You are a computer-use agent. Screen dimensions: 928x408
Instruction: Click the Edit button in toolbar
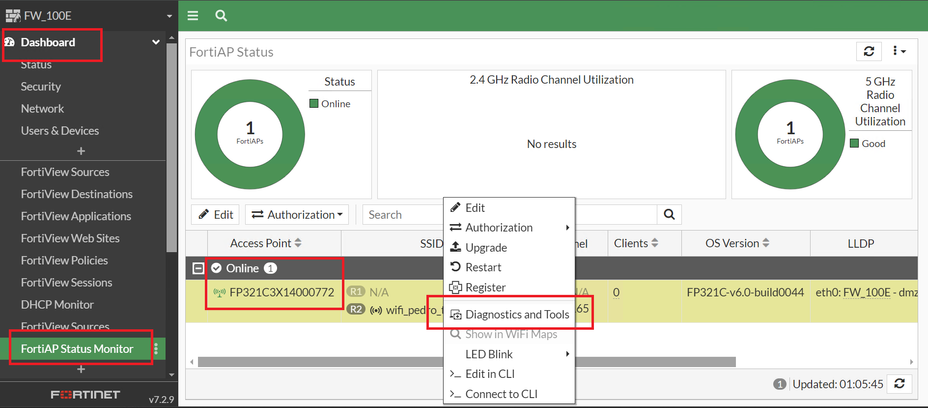[215, 214]
